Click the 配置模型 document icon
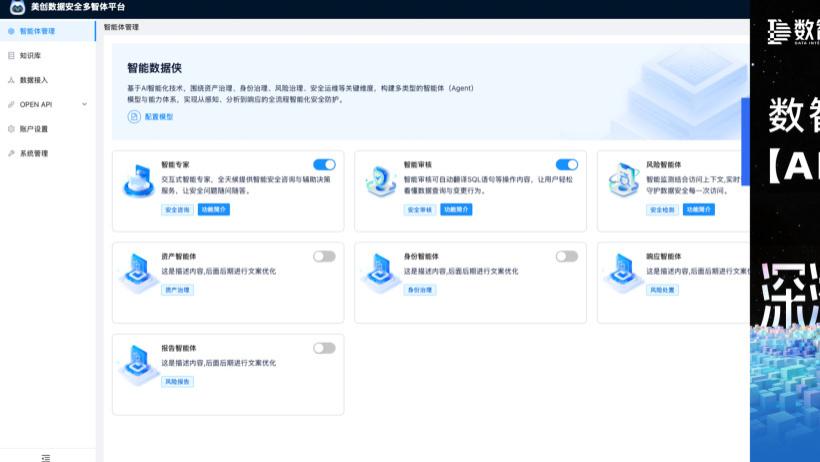Image resolution: width=820 pixels, height=462 pixels. (134, 117)
